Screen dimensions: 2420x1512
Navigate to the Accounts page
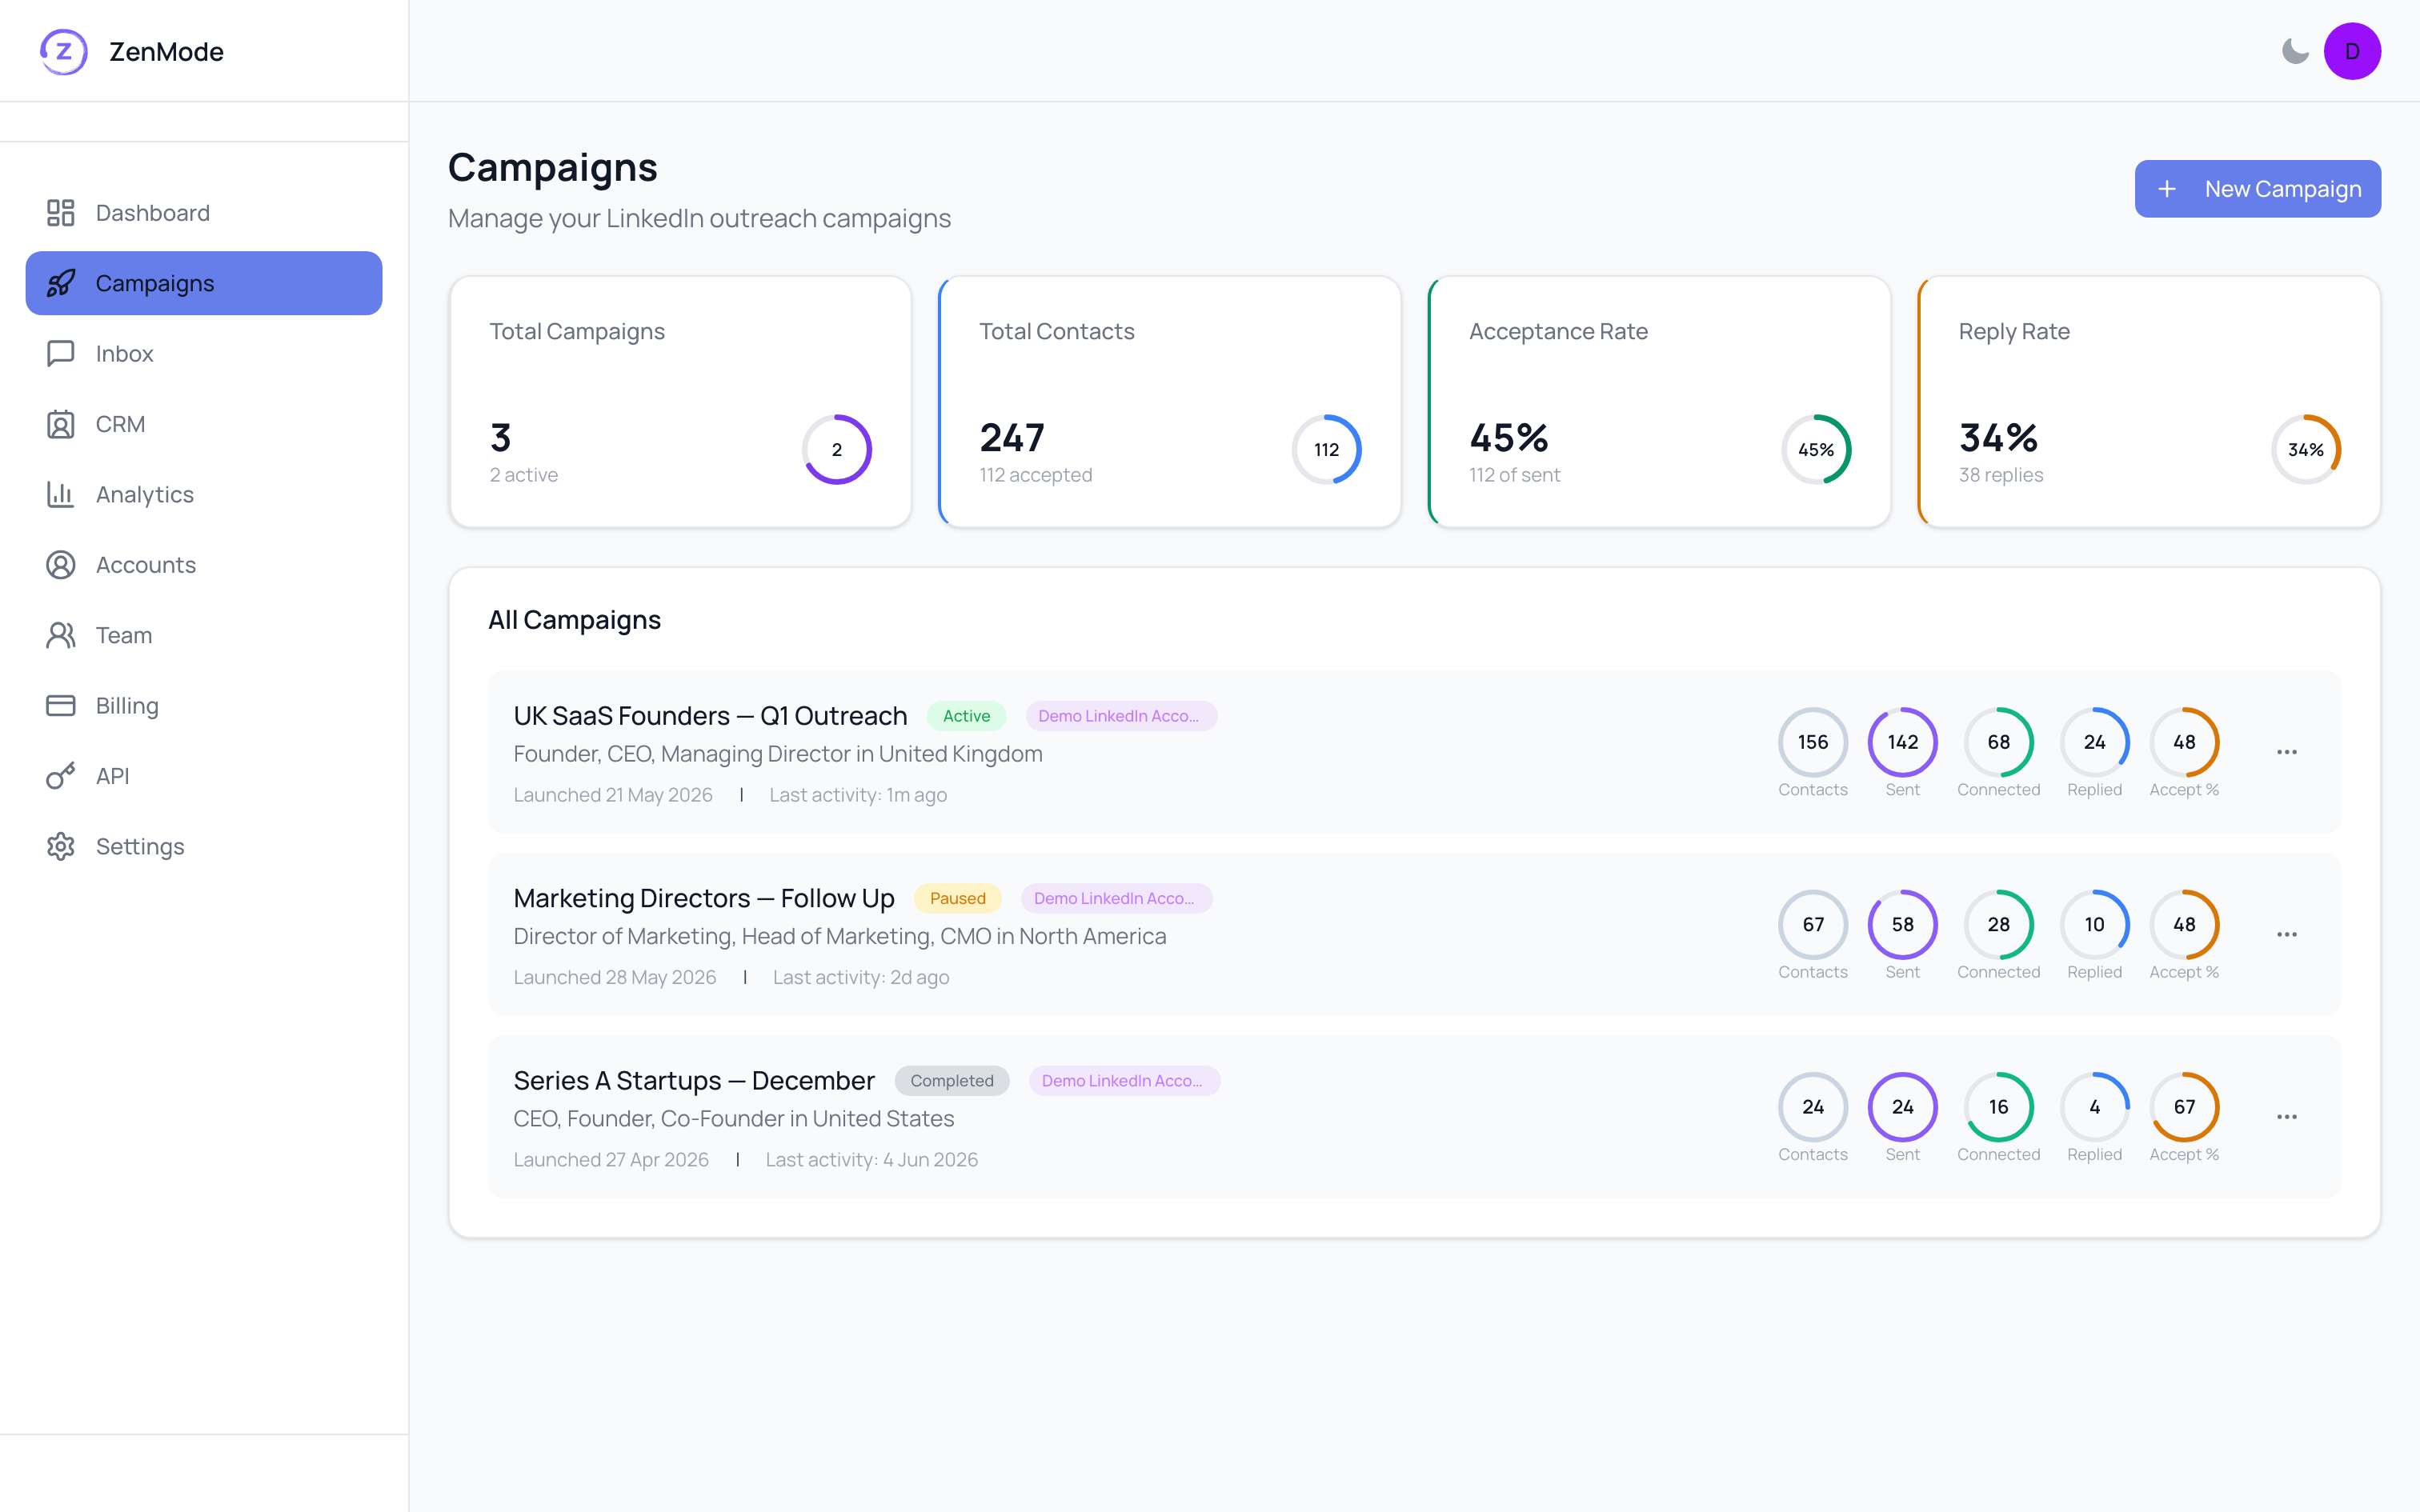pyautogui.click(x=204, y=565)
